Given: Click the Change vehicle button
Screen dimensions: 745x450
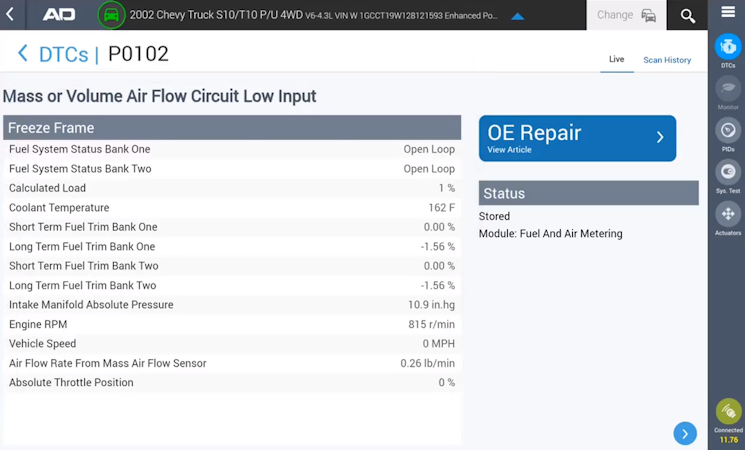Looking at the screenshot, I should pos(626,15).
